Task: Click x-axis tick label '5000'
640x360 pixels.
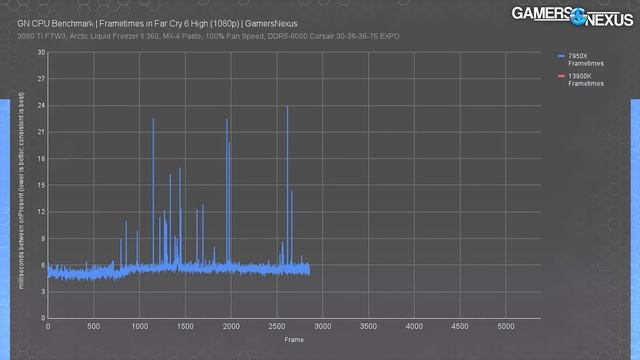Action: click(x=506, y=327)
